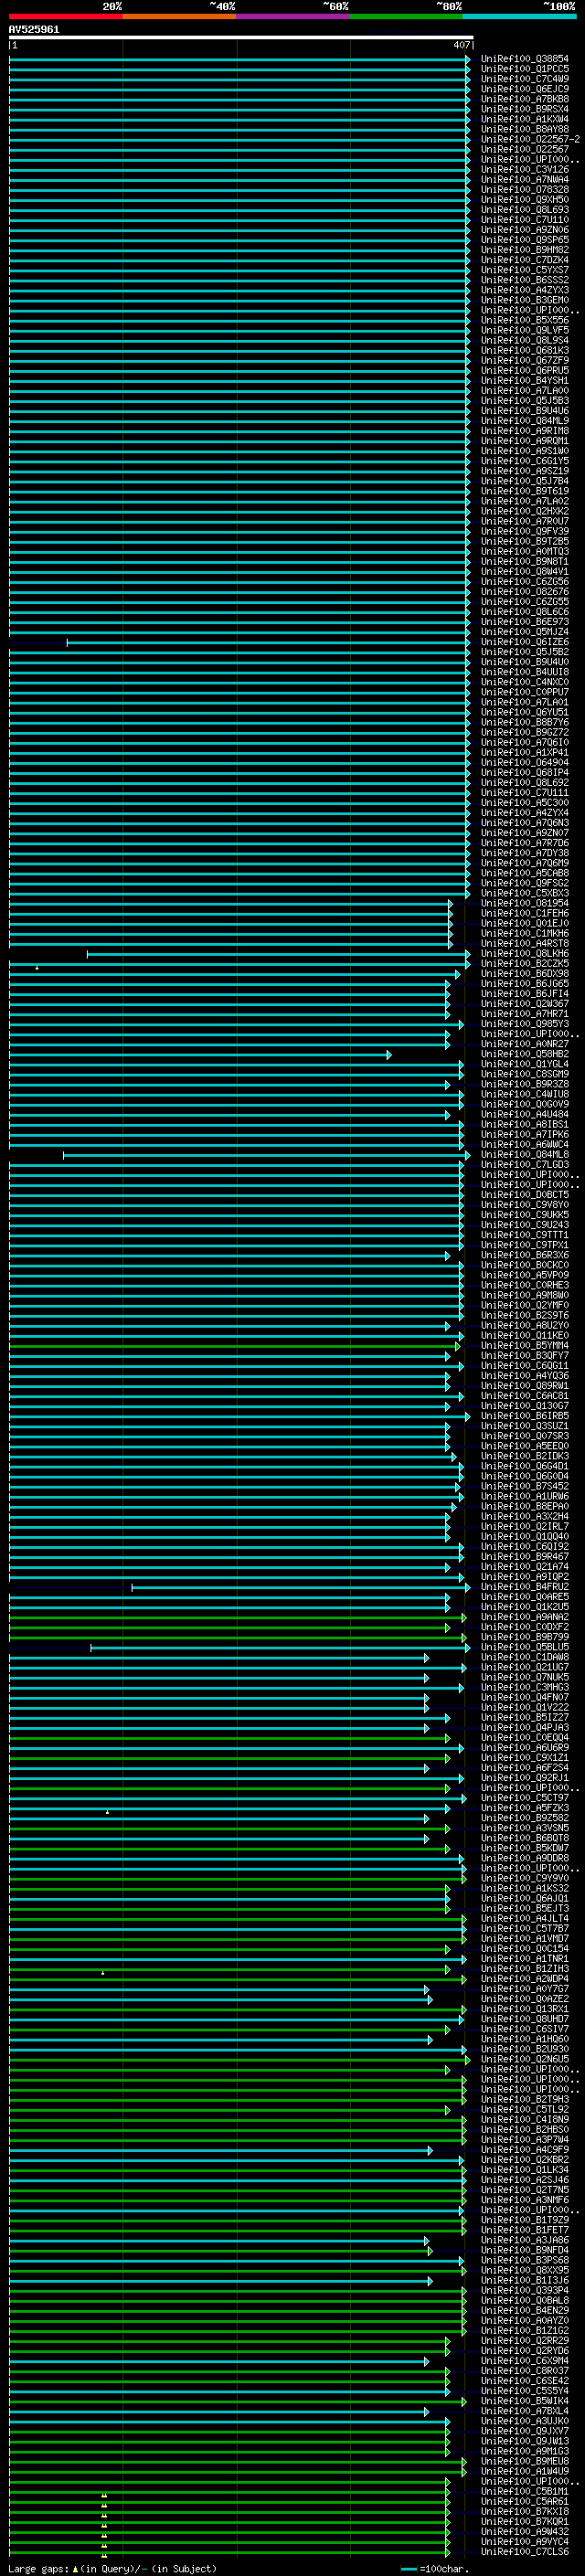Click the cyan ~100% identity legend segment

pos(520,16)
